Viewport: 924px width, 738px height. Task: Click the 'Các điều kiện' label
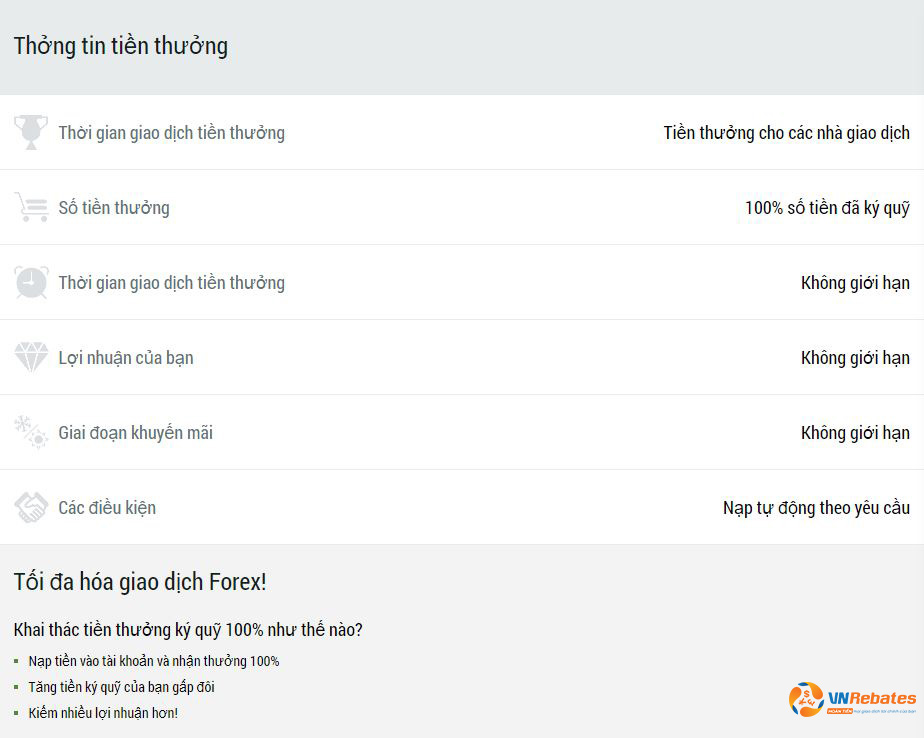(x=107, y=508)
